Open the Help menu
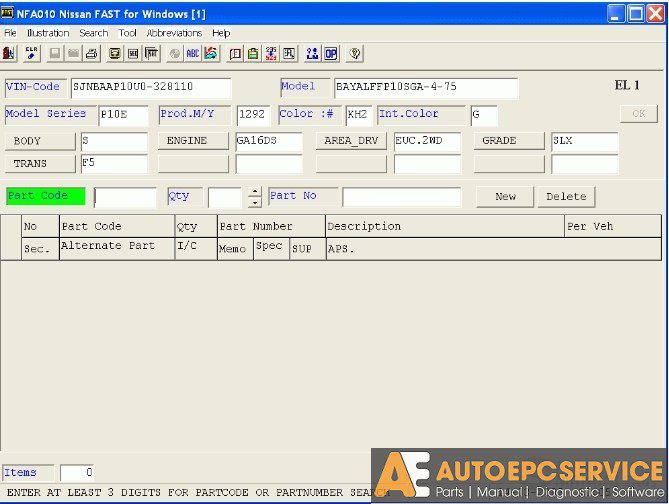 pyautogui.click(x=221, y=33)
